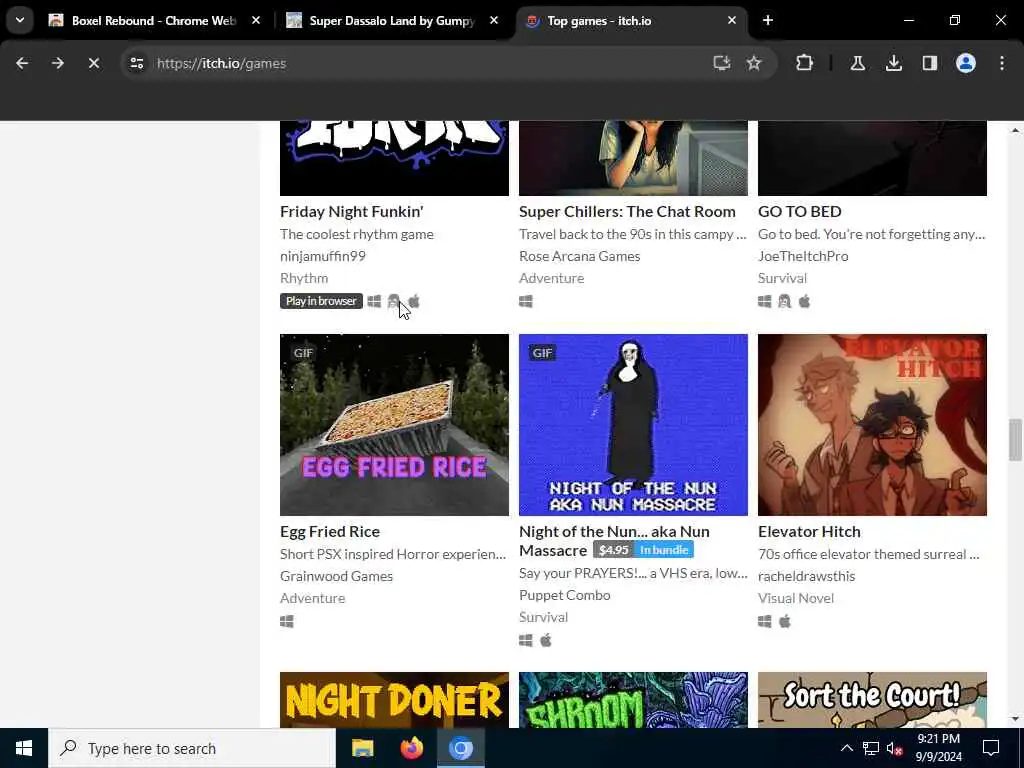Visit Rose Arcana Games author page
This screenshot has width=1024, height=768.
coord(579,256)
